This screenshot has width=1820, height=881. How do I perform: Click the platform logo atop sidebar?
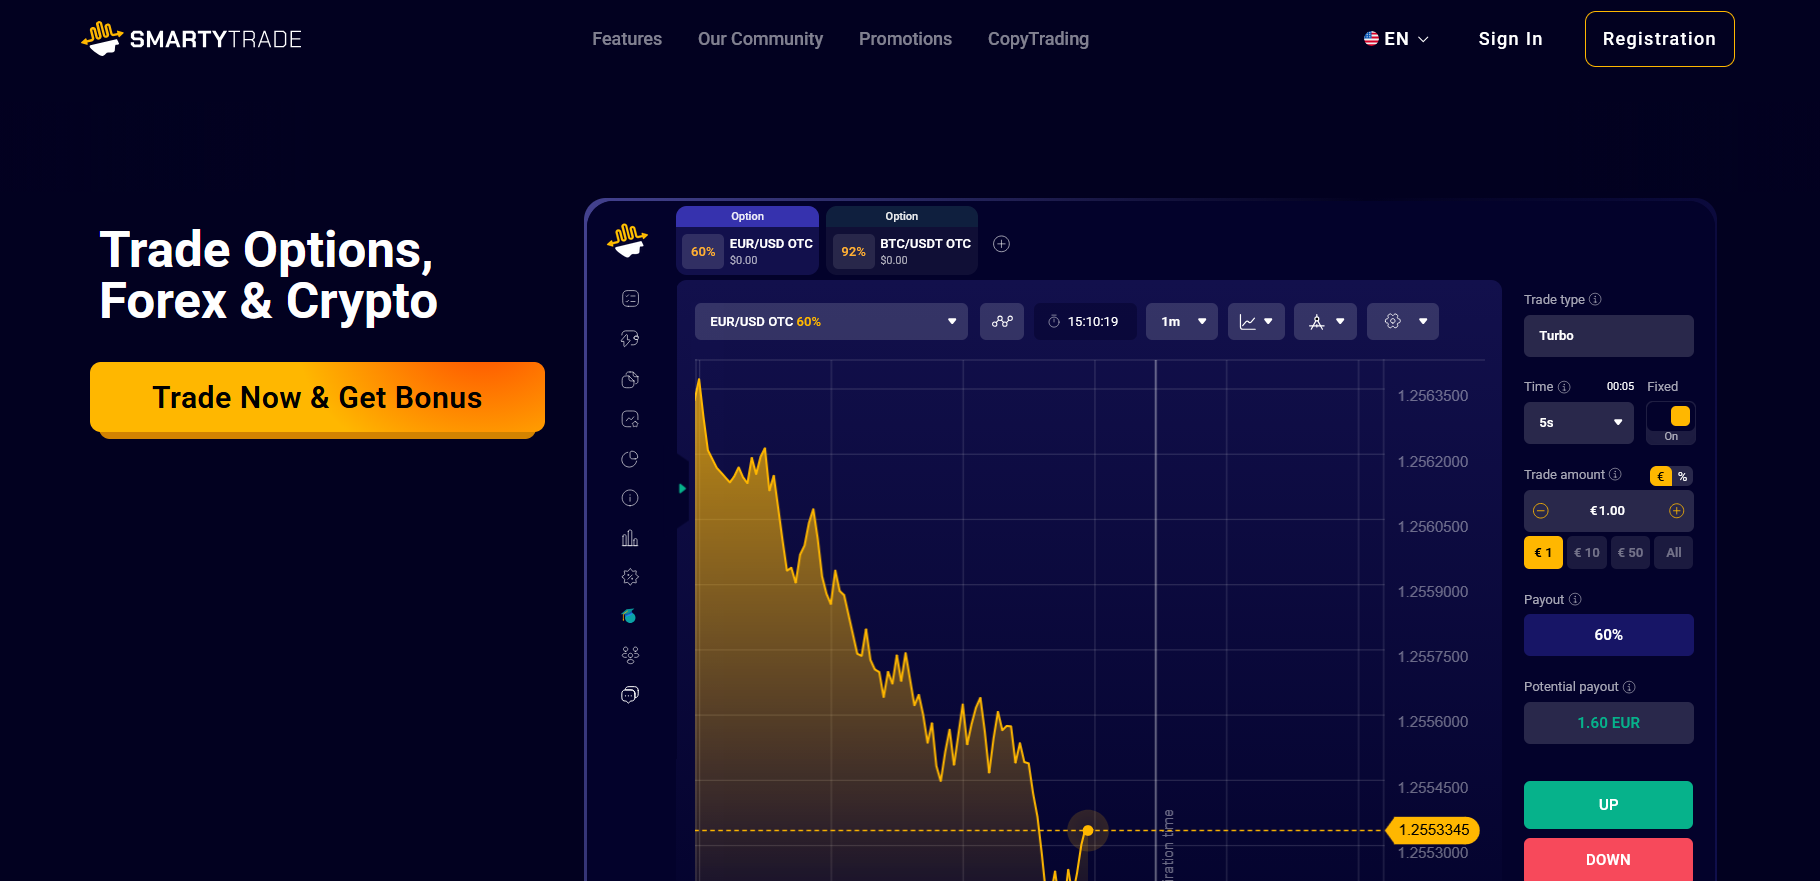tap(628, 241)
